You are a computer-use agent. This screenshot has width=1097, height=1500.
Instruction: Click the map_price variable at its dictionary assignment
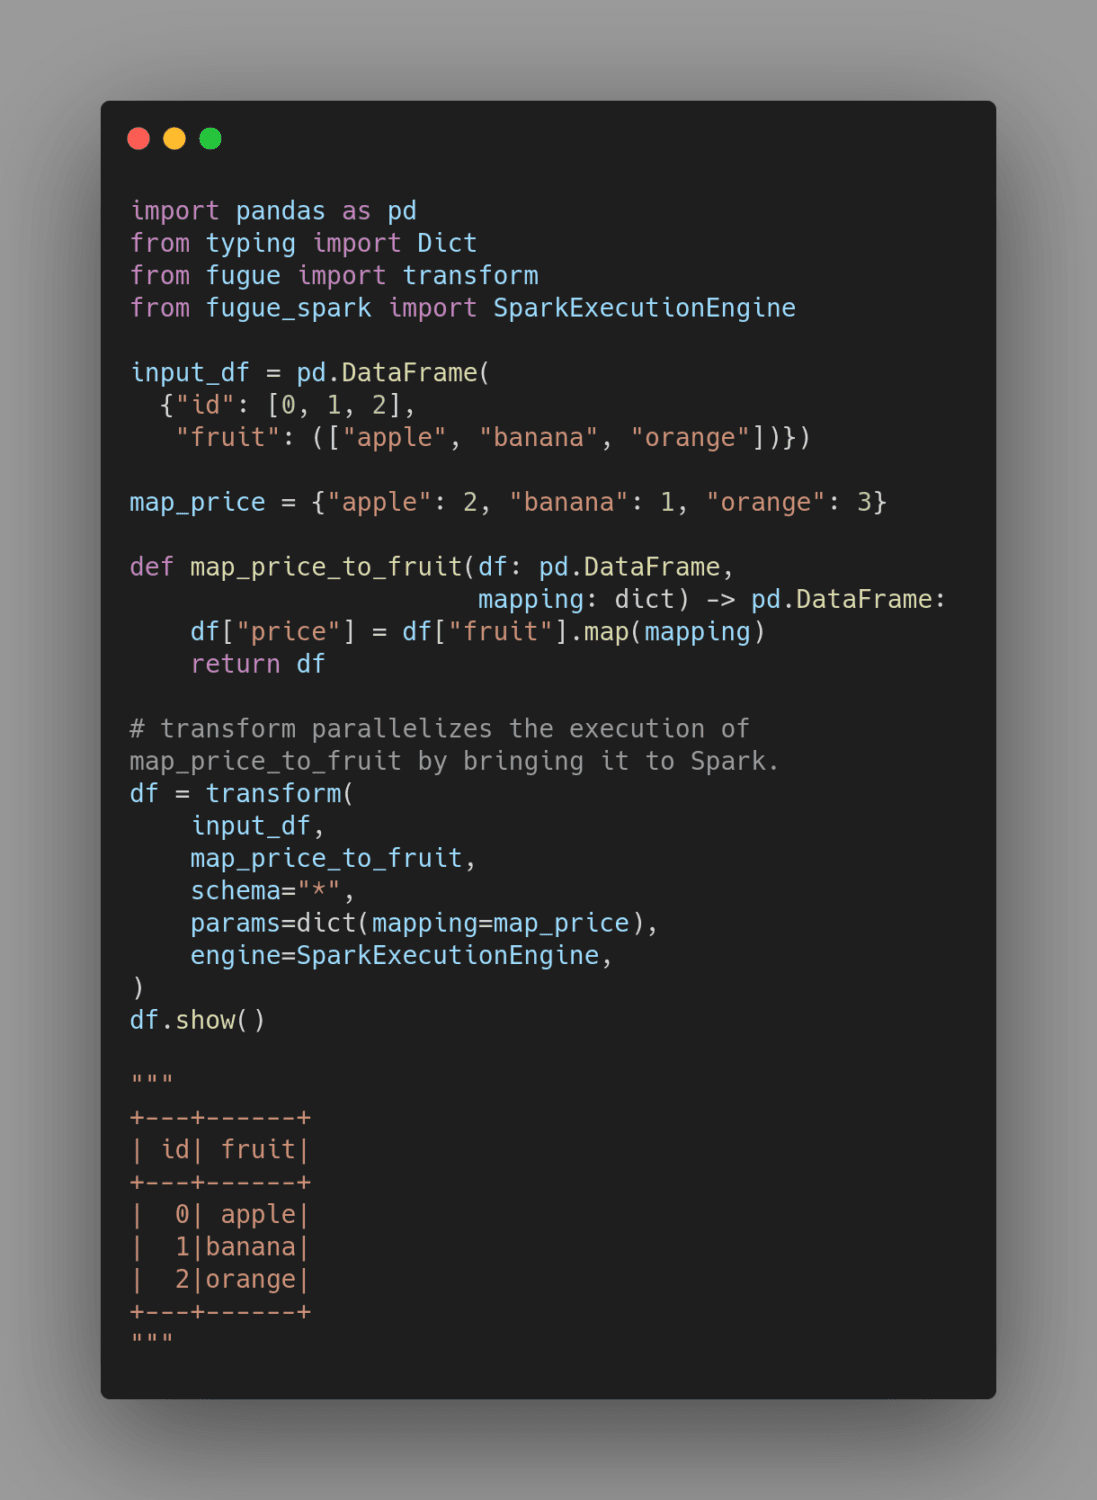(197, 502)
